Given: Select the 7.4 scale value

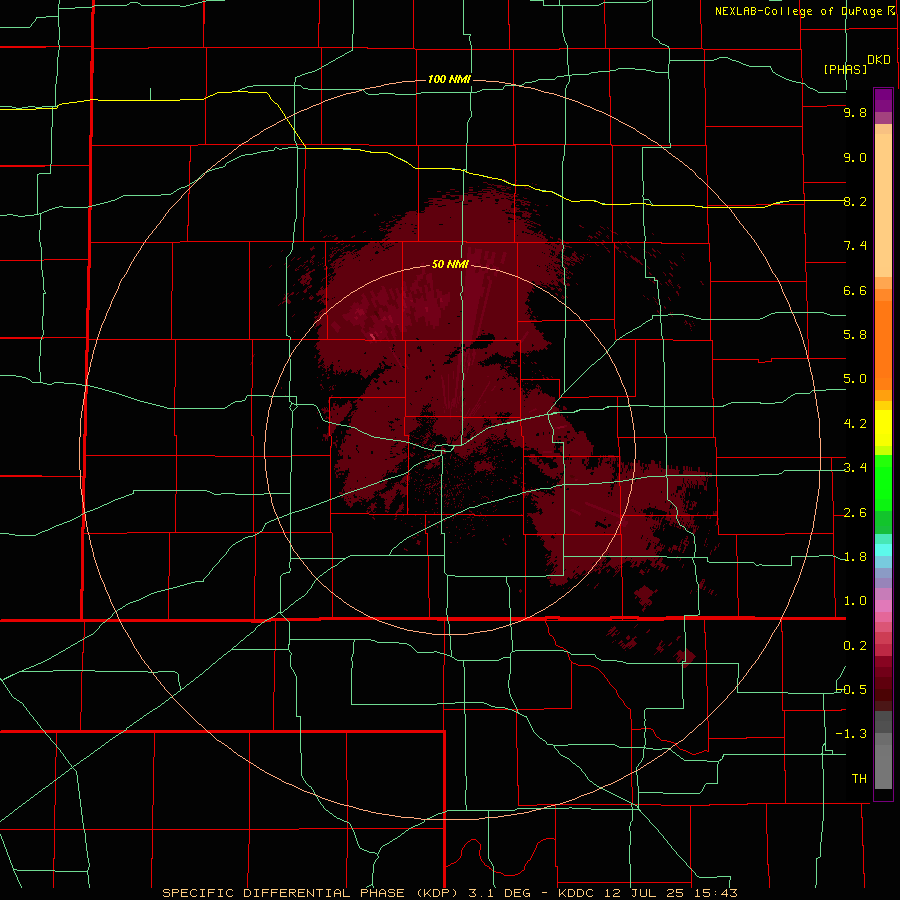Looking at the screenshot, I should coord(855,246).
